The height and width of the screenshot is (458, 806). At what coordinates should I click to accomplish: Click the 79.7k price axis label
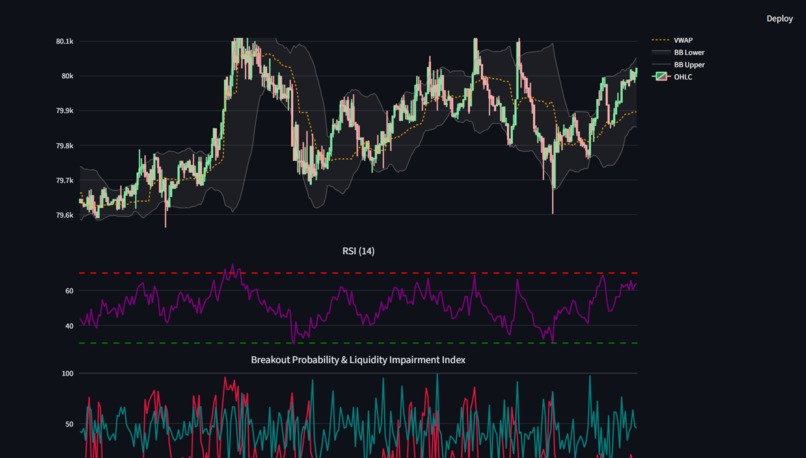pyautogui.click(x=65, y=180)
